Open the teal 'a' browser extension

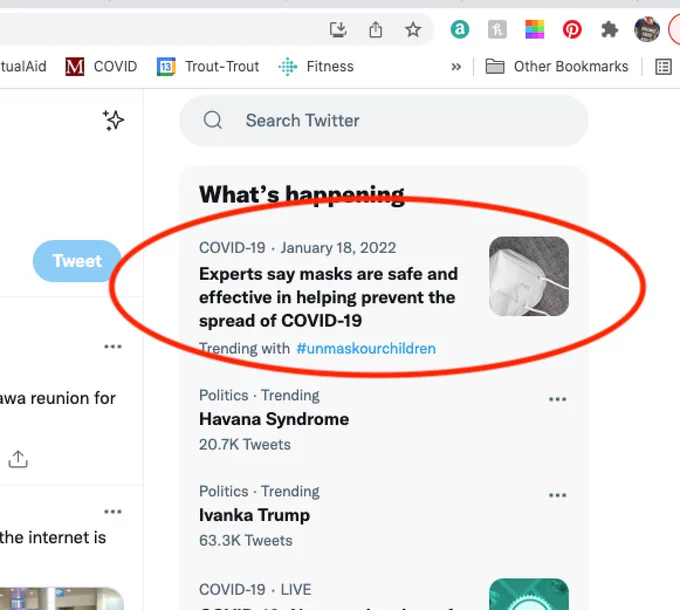460,29
